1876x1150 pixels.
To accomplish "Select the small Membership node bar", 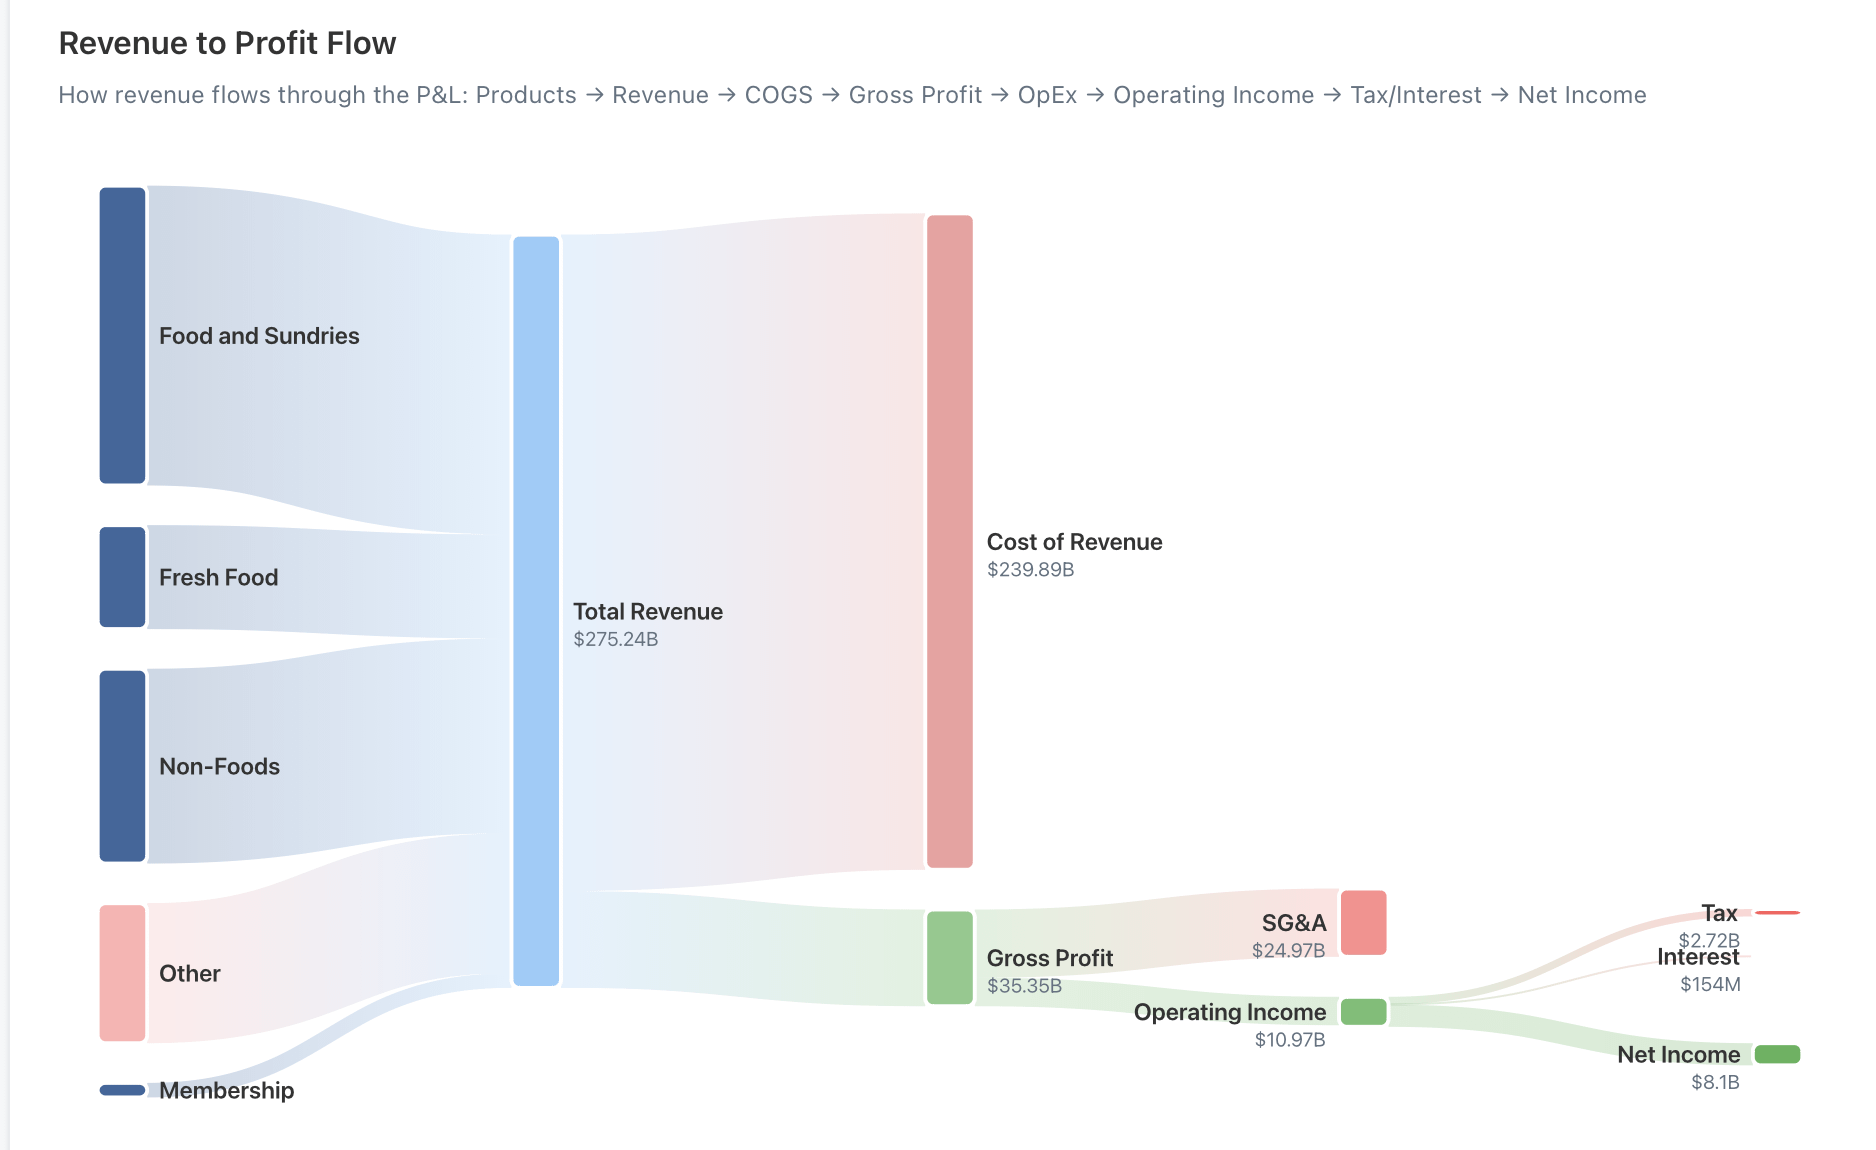I will coord(122,1090).
